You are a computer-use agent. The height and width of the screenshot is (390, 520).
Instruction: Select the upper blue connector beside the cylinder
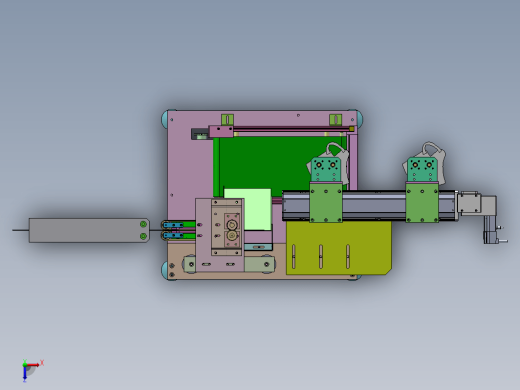click(173, 225)
